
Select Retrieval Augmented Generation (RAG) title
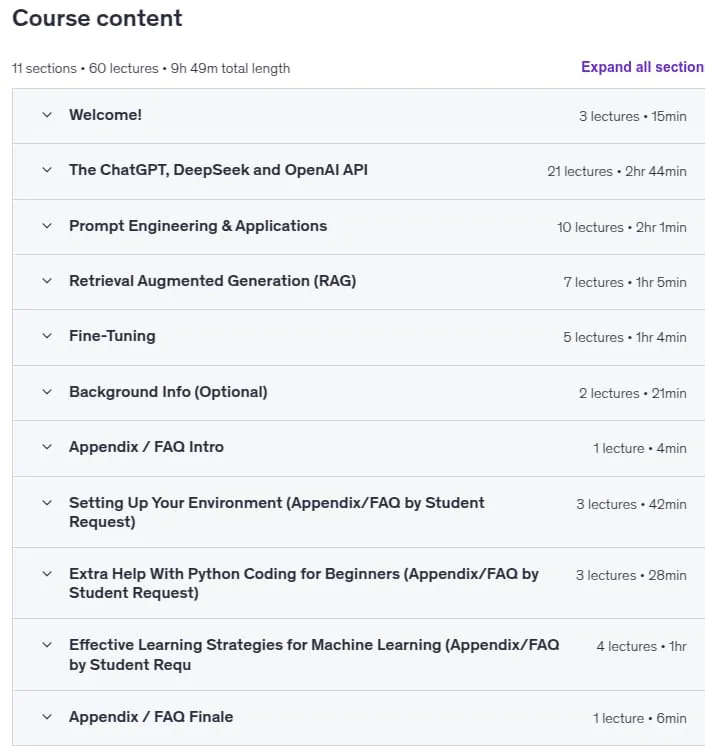[213, 281]
